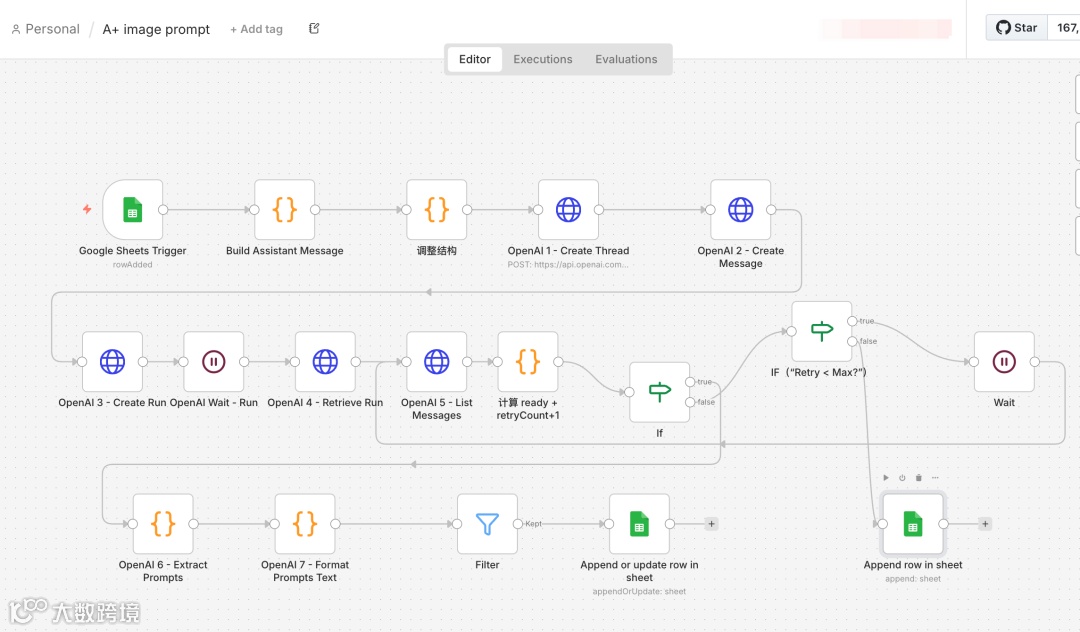Add node after Append row in sheet
This screenshot has height=632, width=1080.
click(x=985, y=524)
